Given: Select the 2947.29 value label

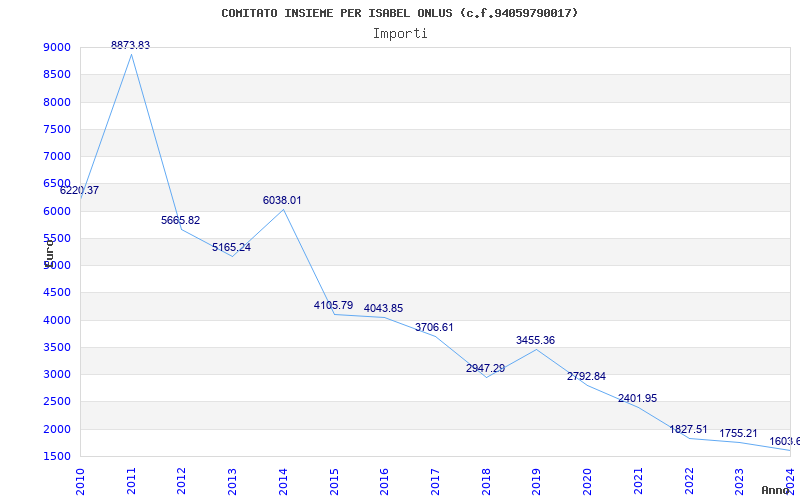Looking at the screenshot, I should (x=485, y=368).
